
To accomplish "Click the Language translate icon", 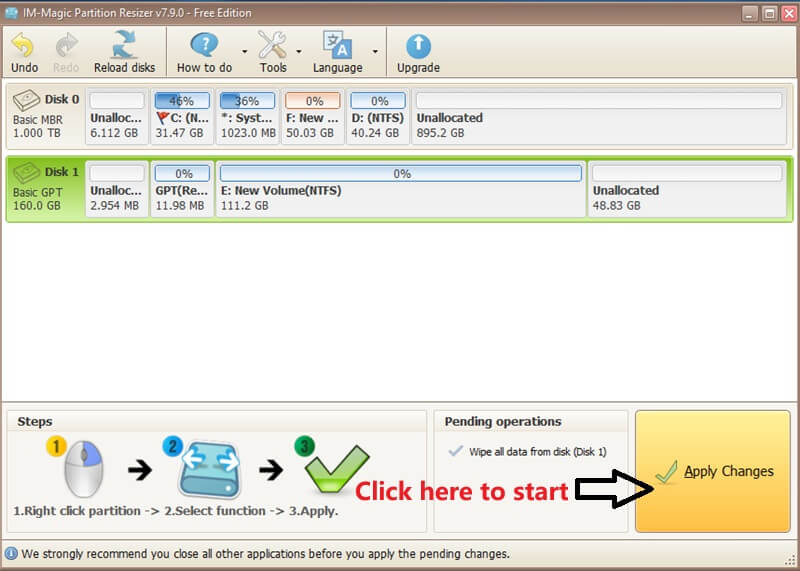I will tap(337, 45).
